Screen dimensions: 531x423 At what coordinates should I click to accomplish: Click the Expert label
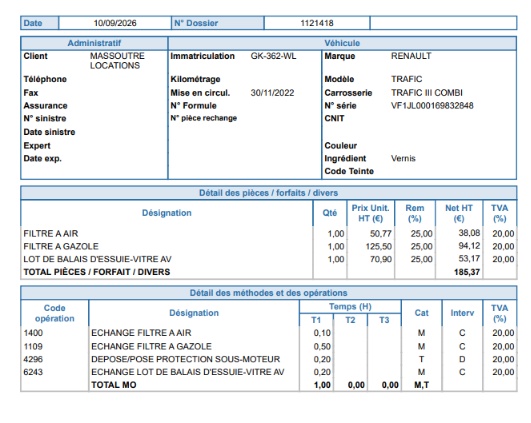tap(37, 146)
